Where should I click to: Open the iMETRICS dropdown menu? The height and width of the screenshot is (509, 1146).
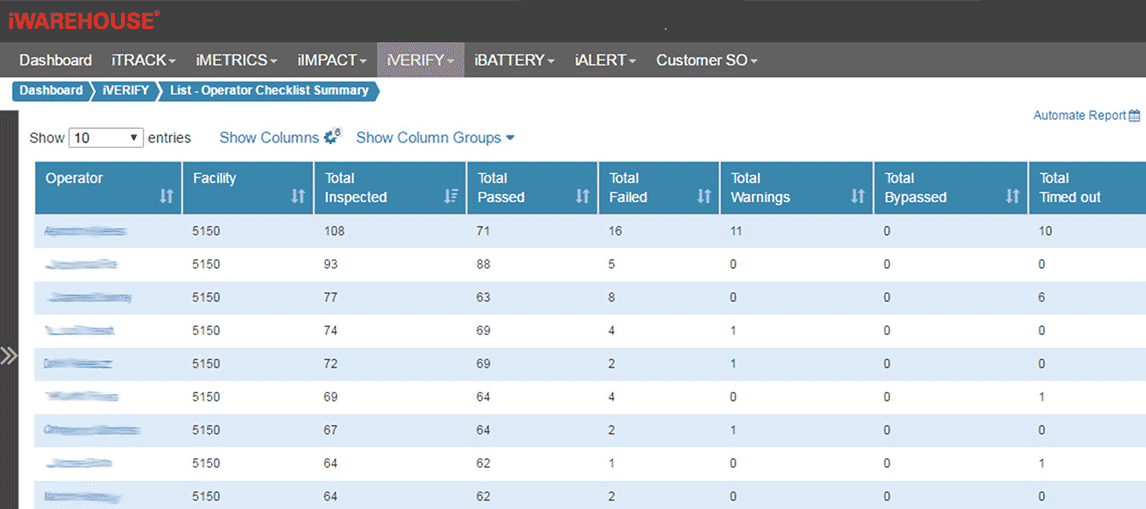pyautogui.click(x=236, y=60)
